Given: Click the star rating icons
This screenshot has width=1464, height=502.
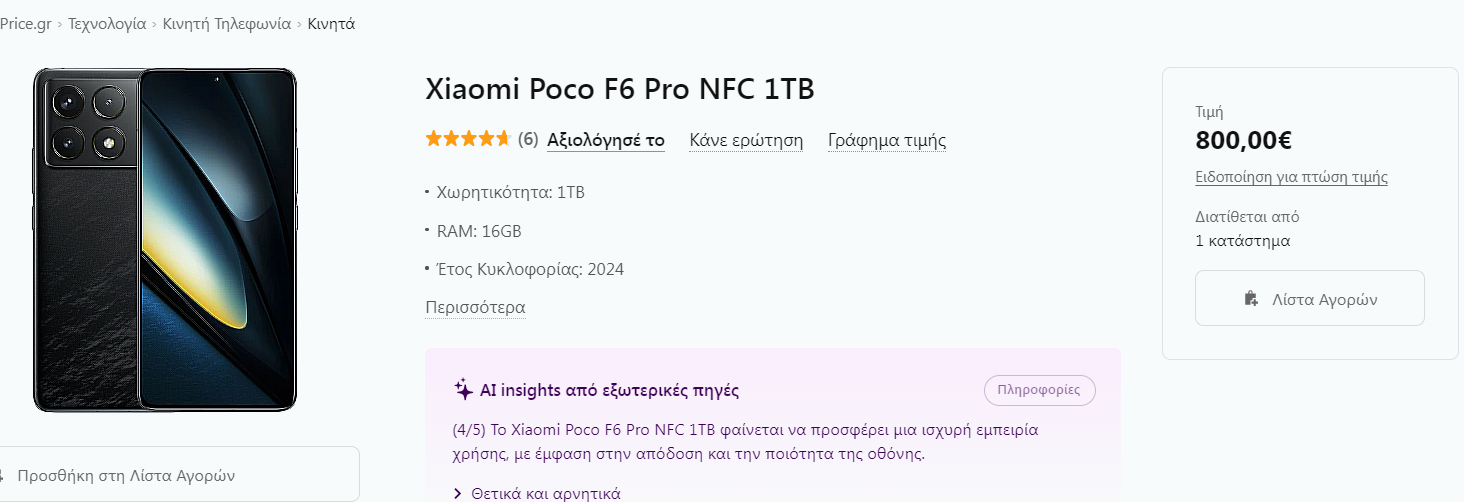Looking at the screenshot, I should tap(468, 139).
